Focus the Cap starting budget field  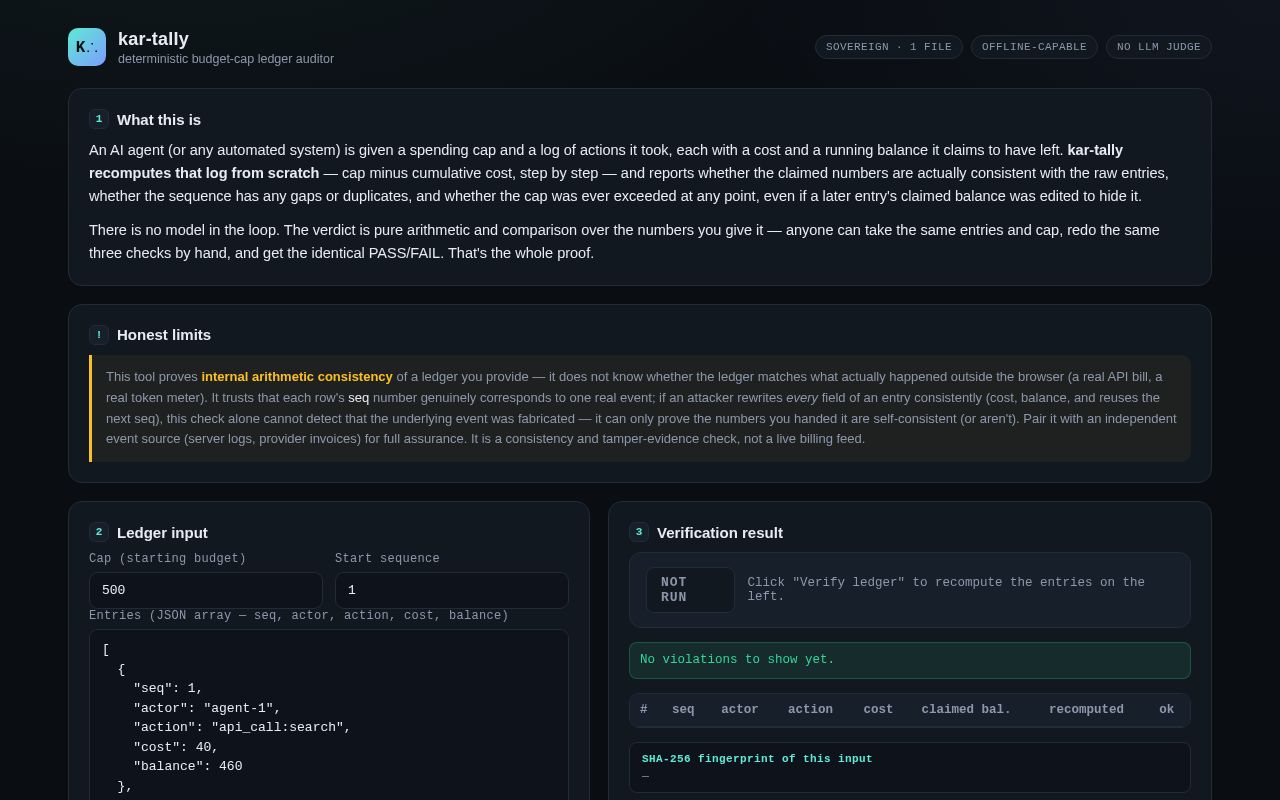click(206, 590)
